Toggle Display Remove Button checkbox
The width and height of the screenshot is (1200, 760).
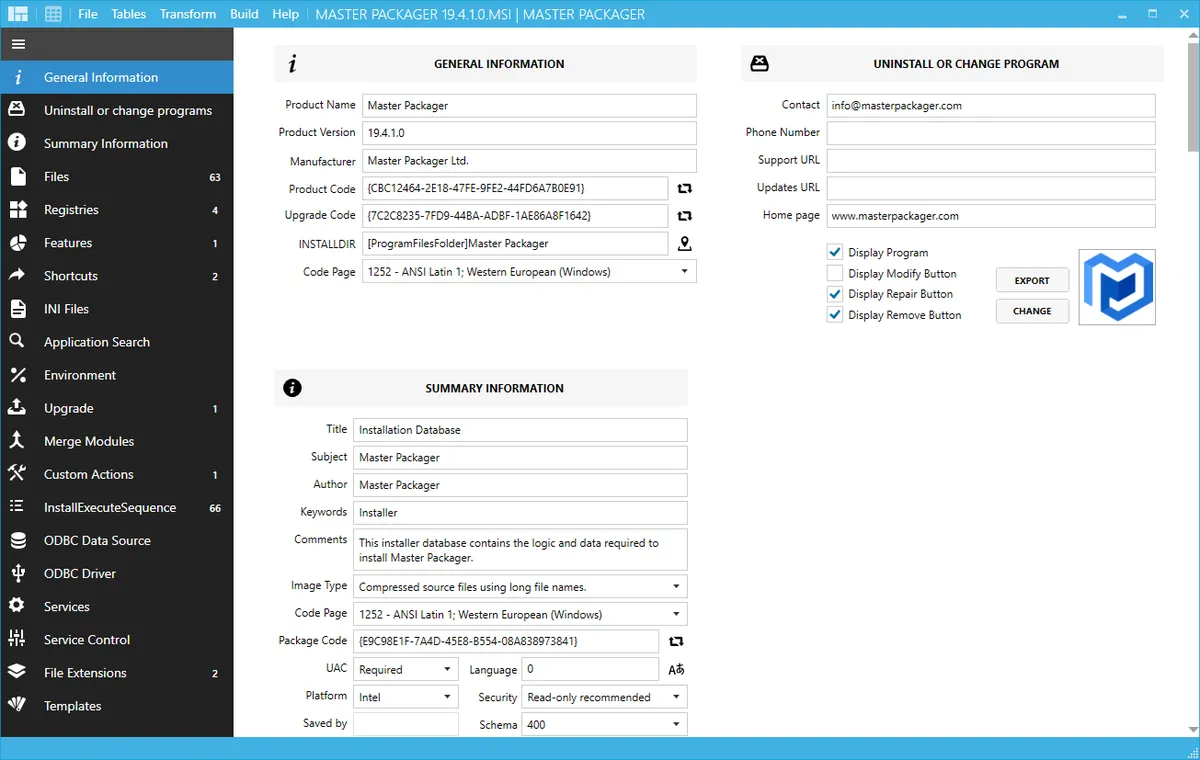(835, 315)
